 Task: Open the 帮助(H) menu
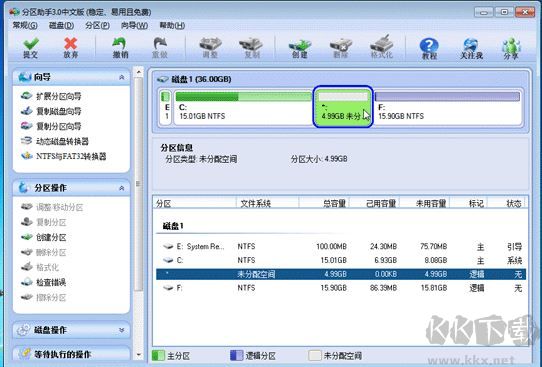[x=172, y=25]
